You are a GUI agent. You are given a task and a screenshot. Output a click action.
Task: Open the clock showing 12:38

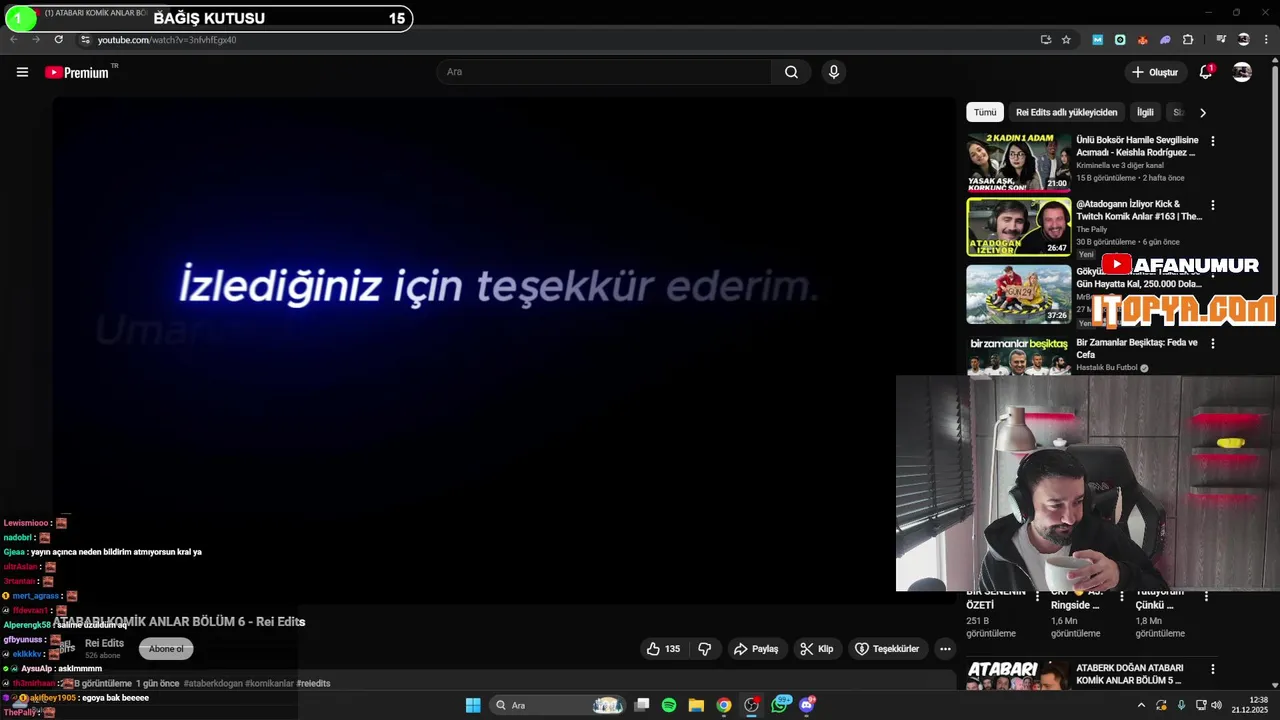point(1250,705)
